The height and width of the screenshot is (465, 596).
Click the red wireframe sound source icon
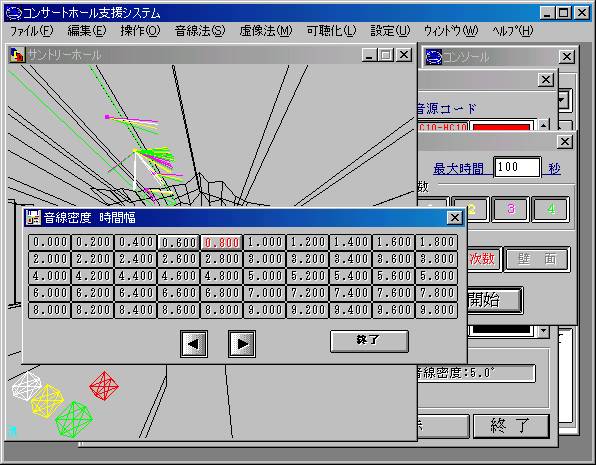(104, 386)
